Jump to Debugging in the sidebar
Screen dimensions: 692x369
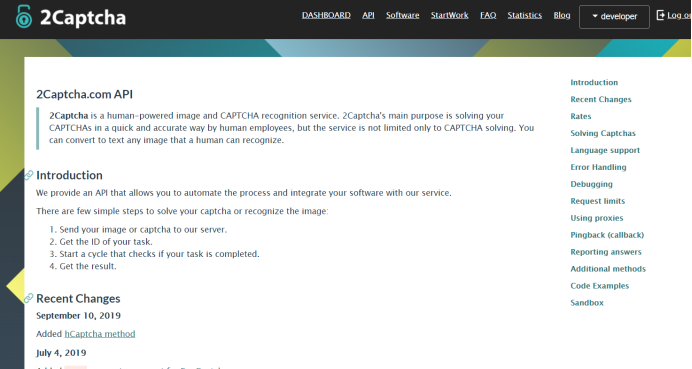pyautogui.click(x=591, y=184)
